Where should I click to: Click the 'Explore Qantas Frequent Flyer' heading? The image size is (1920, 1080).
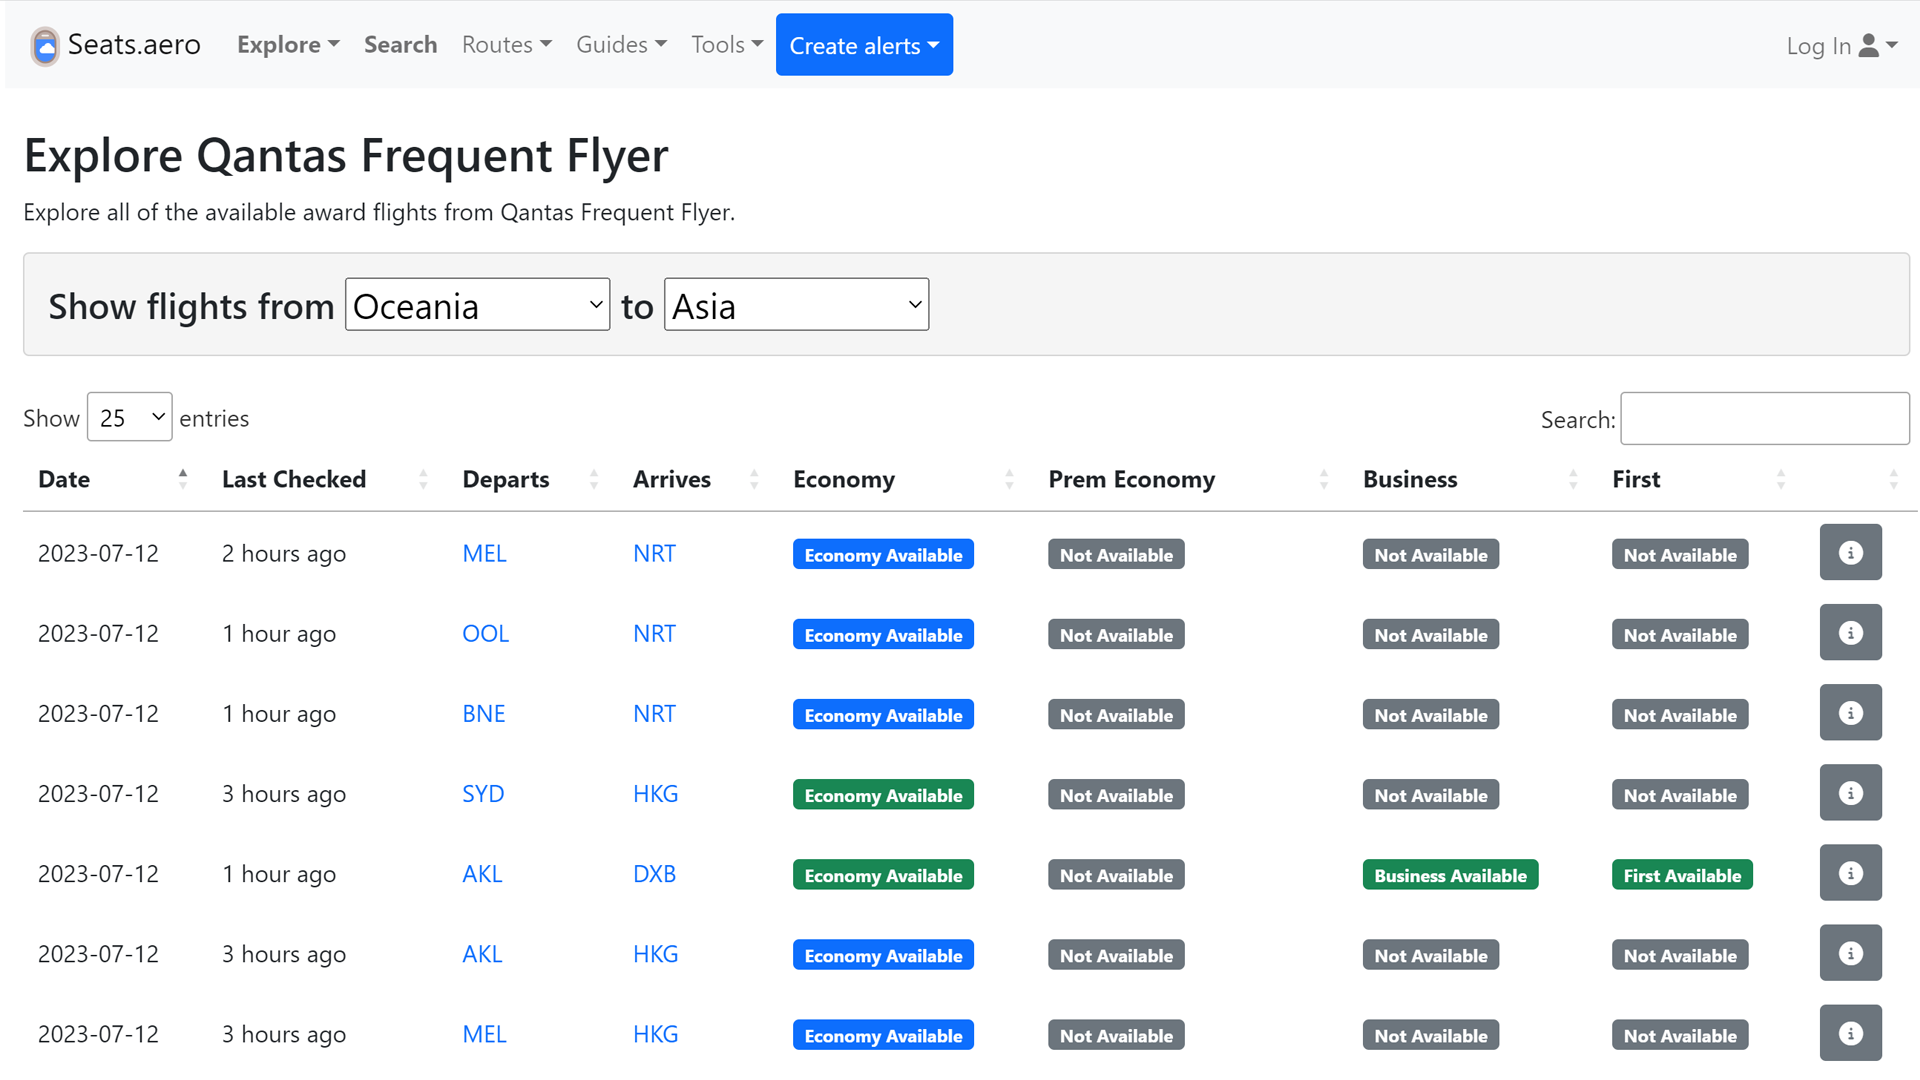(x=346, y=155)
